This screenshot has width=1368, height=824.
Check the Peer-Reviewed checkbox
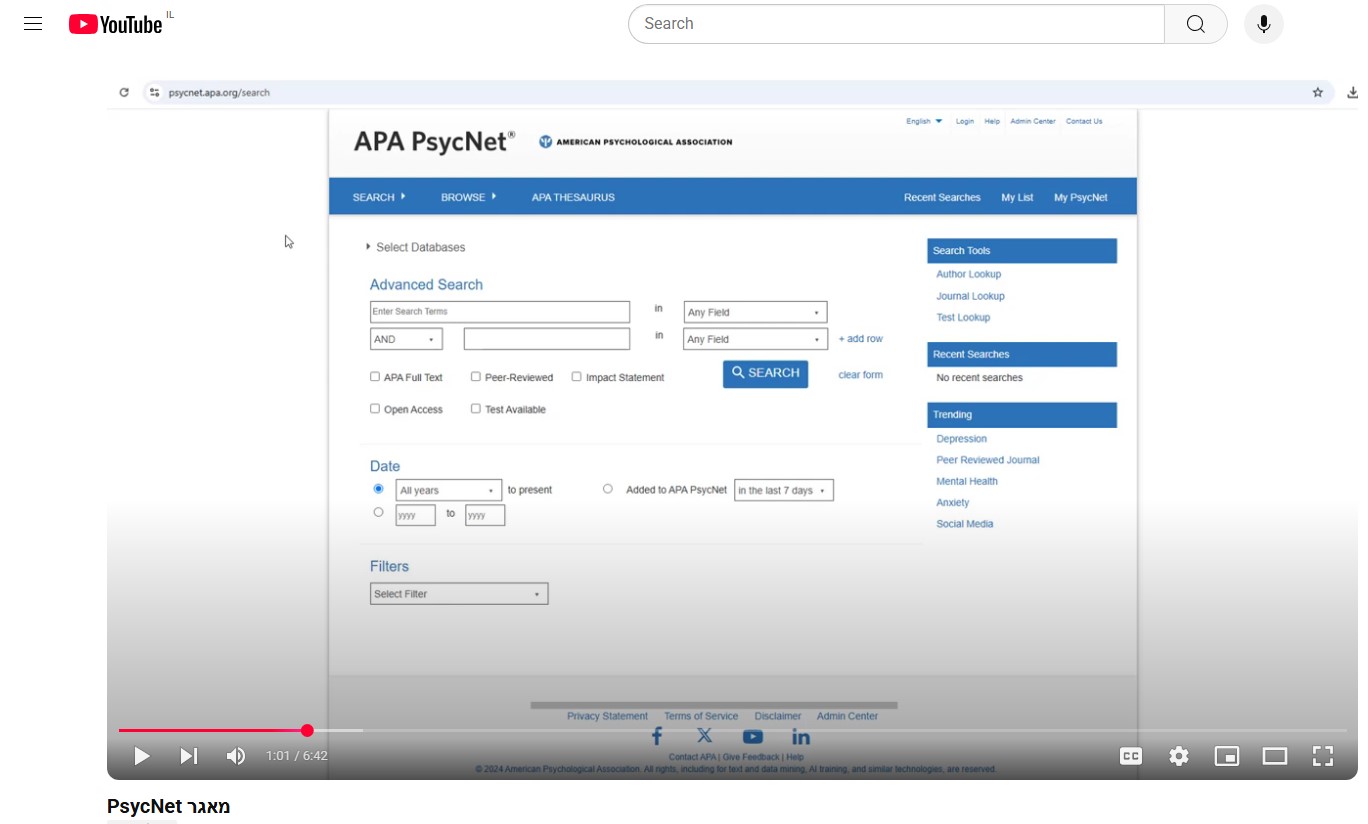click(476, 377)
